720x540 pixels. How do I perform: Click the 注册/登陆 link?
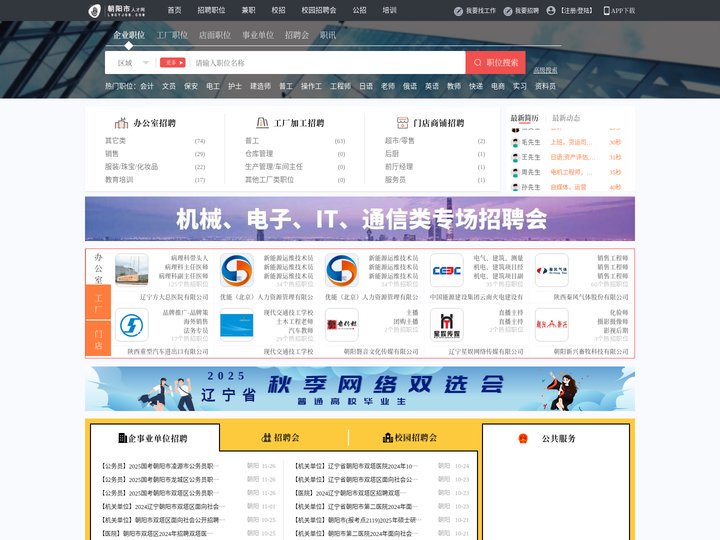576,11
